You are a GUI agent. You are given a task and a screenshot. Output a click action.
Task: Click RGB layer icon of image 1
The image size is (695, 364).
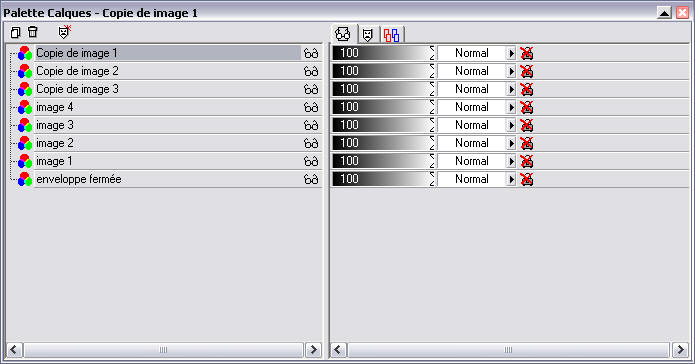point(25,161)
